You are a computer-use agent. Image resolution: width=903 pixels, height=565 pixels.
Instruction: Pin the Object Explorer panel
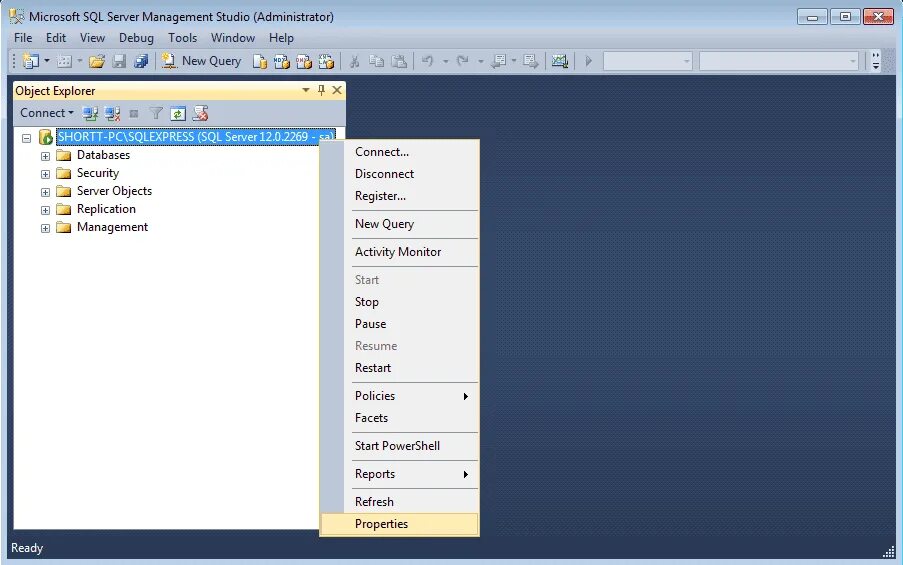click(321, 90)
